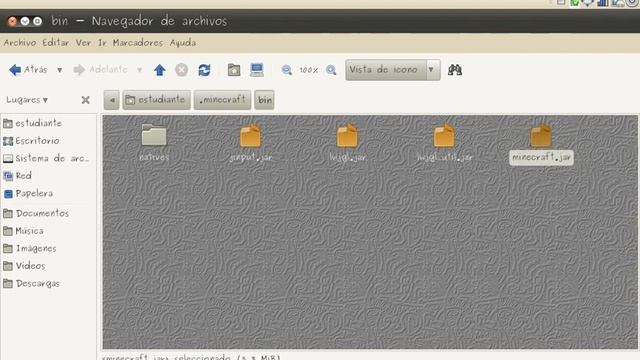Open the home folder toolbar icon

234,70
